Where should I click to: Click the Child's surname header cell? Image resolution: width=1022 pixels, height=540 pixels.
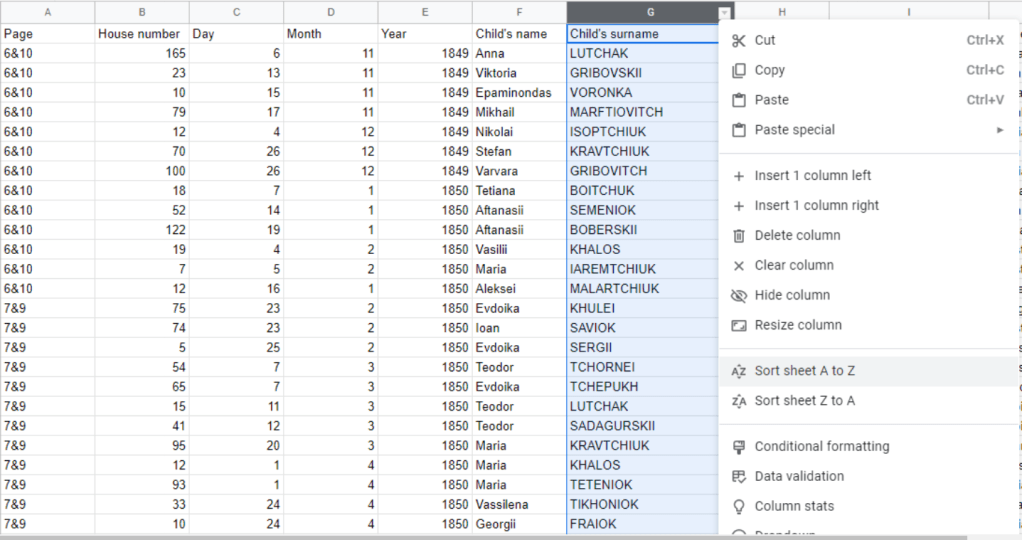(641, 34)
